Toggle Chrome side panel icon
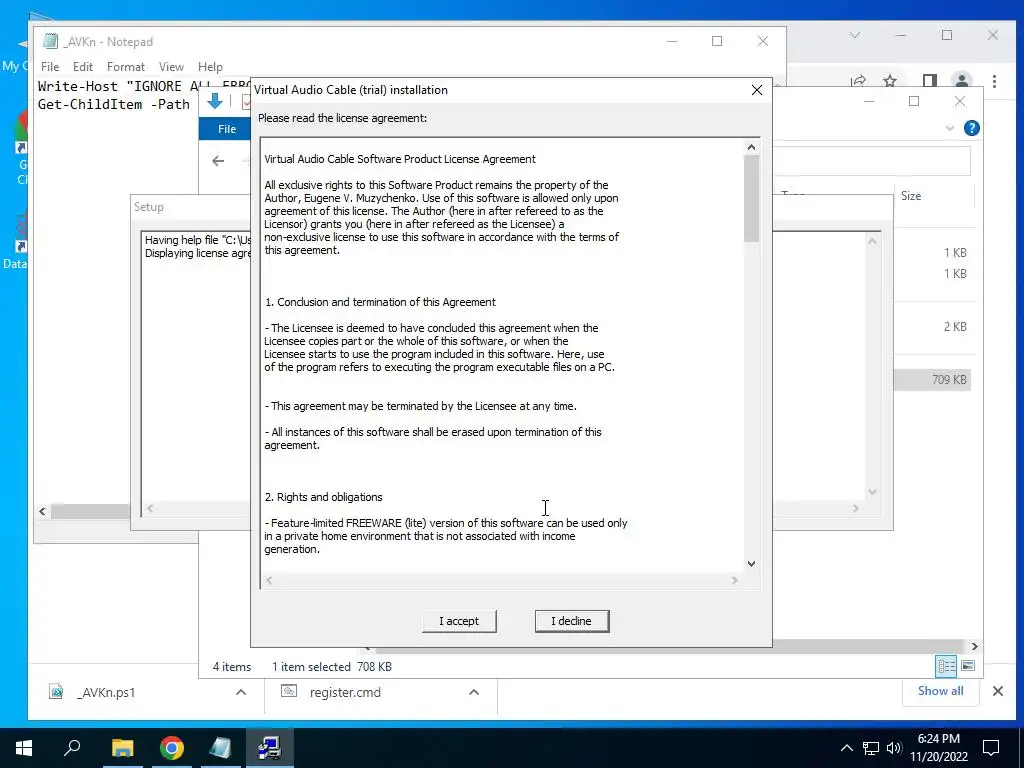Viewport: 1024px width, 768px height. [929, 81]
